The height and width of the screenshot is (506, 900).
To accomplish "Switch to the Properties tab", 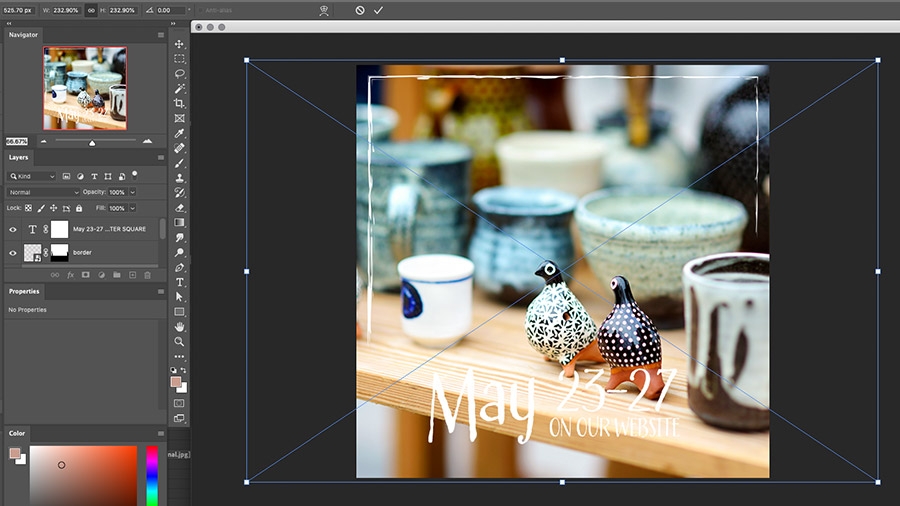I will click(x=24, y=291).
